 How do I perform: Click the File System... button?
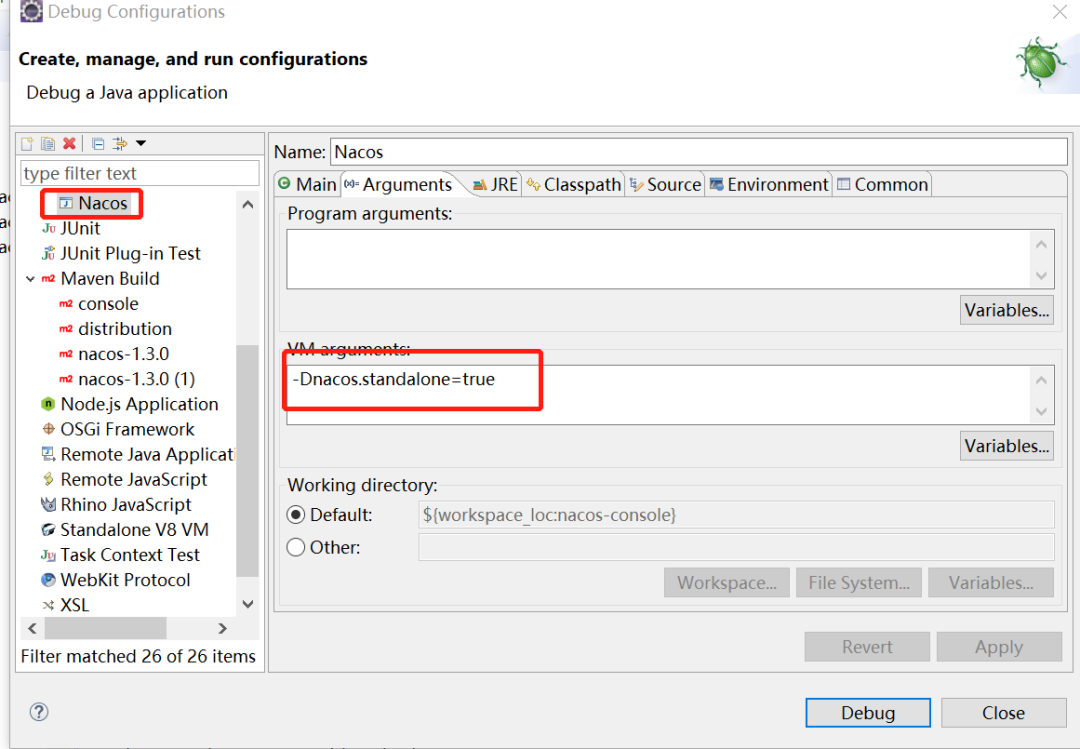click(859, 583)
